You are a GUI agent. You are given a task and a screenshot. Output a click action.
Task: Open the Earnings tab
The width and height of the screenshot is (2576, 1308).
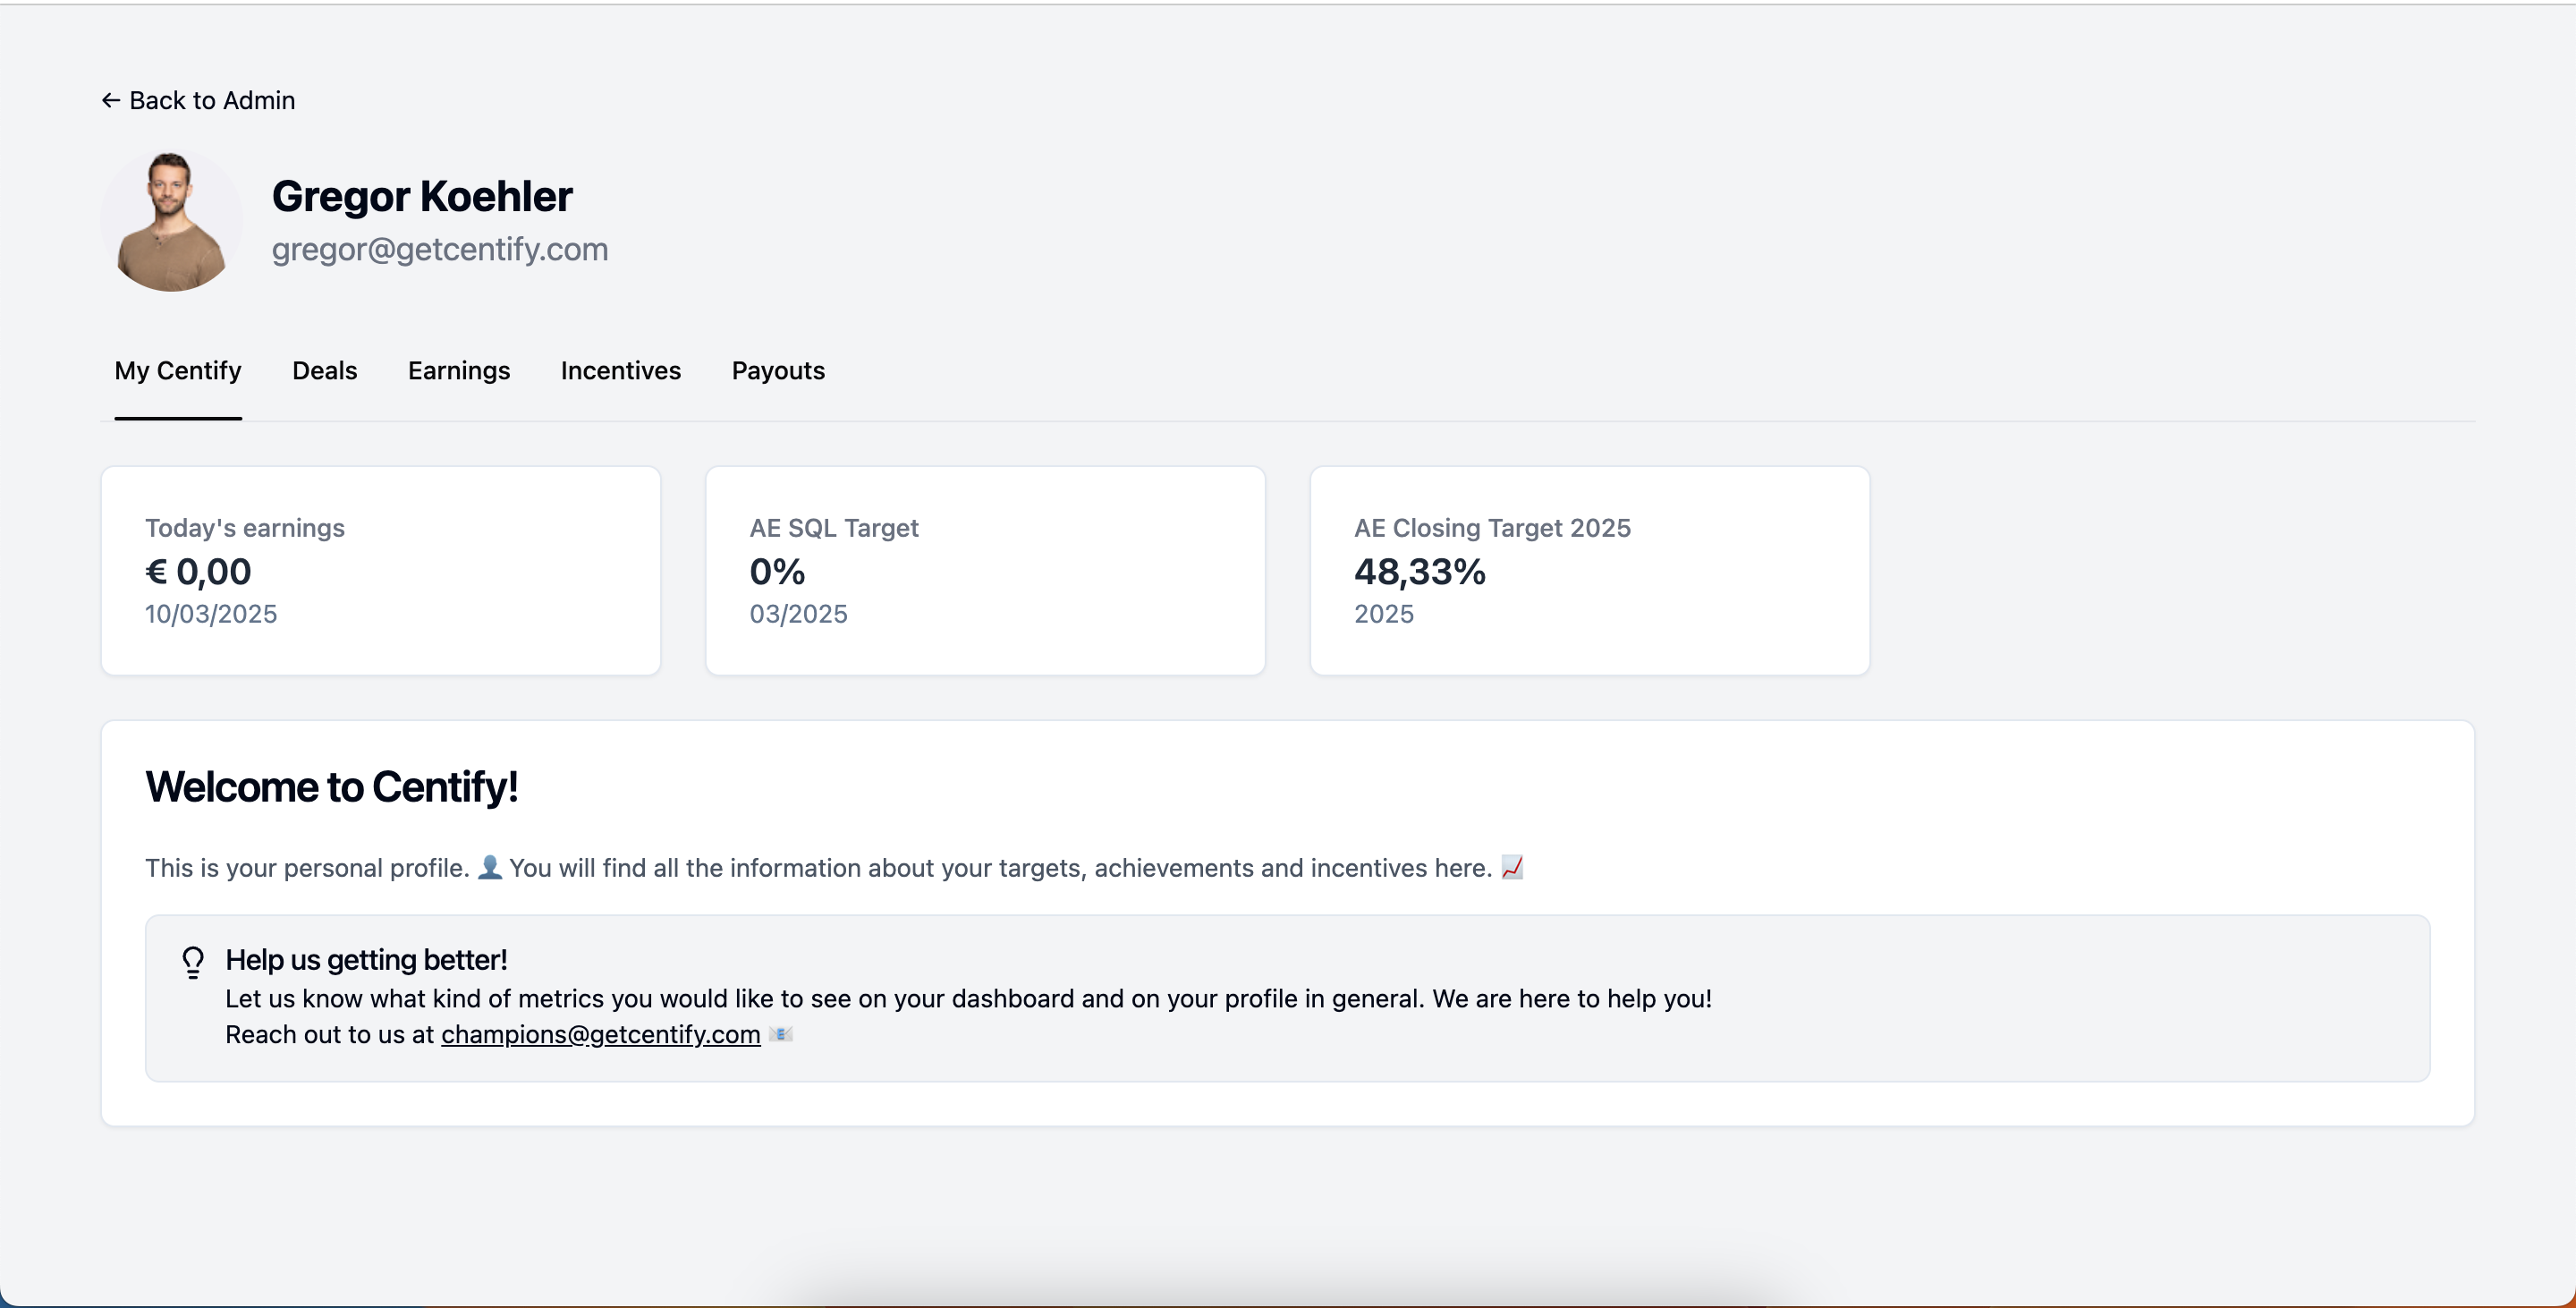pos(459,371)
